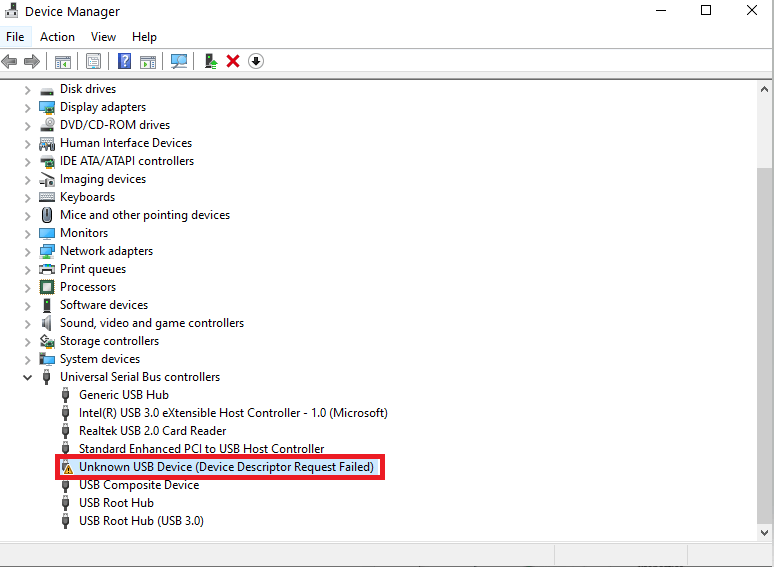Expand the Disk drives category

tap(27, 89)
